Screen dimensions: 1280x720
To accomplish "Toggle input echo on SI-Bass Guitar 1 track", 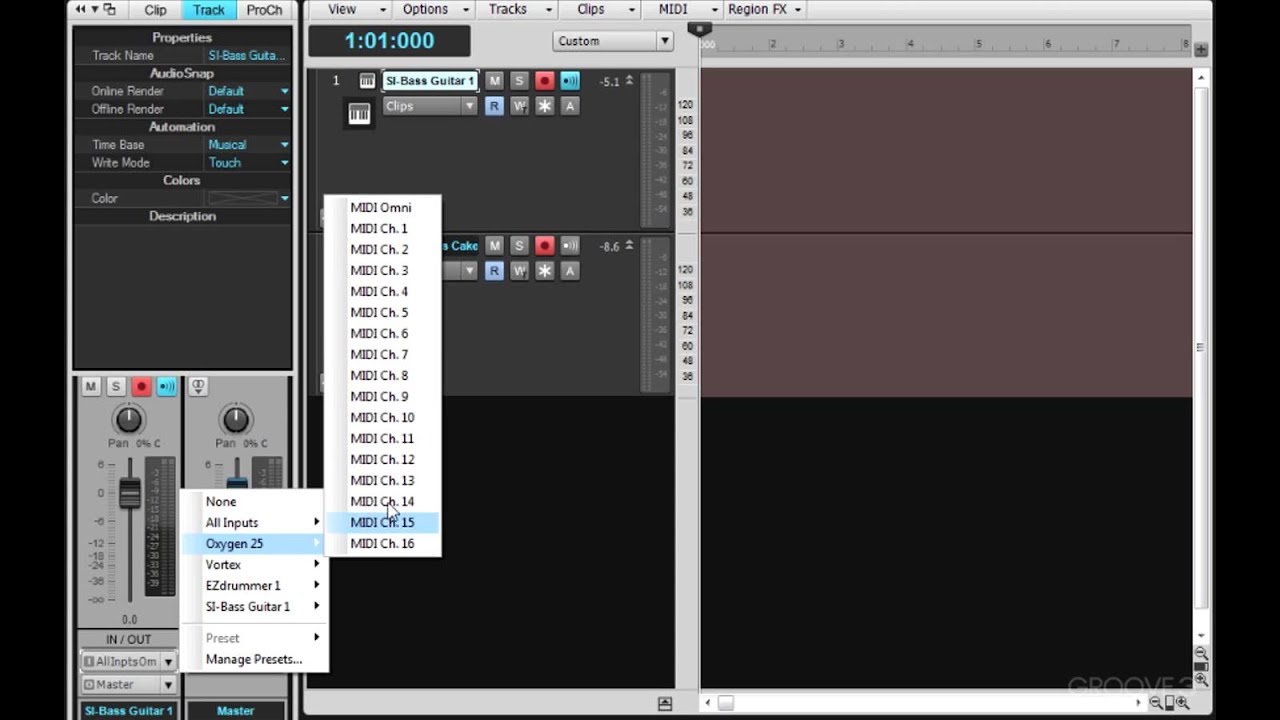I will click(570, 81).
